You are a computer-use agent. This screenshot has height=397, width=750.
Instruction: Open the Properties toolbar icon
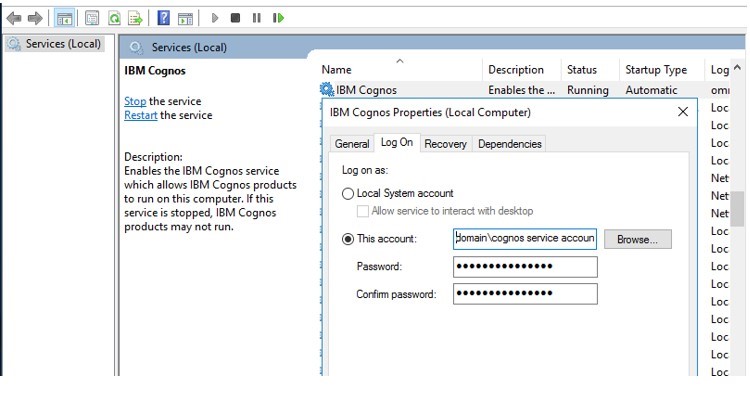coord(92,18)
